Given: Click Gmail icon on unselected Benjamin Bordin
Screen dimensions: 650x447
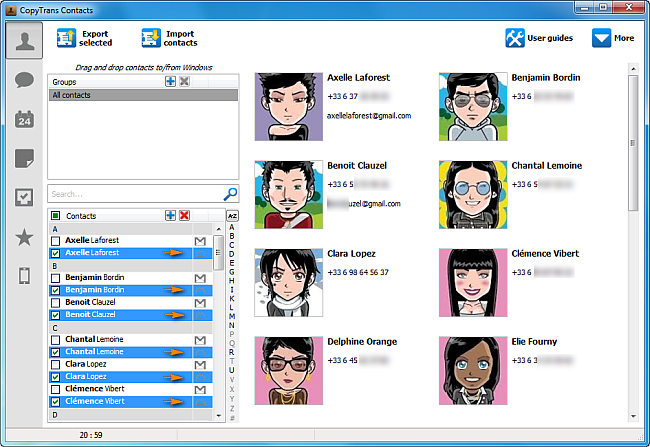Looking at the screenshot, I should [x=200, y=278].
